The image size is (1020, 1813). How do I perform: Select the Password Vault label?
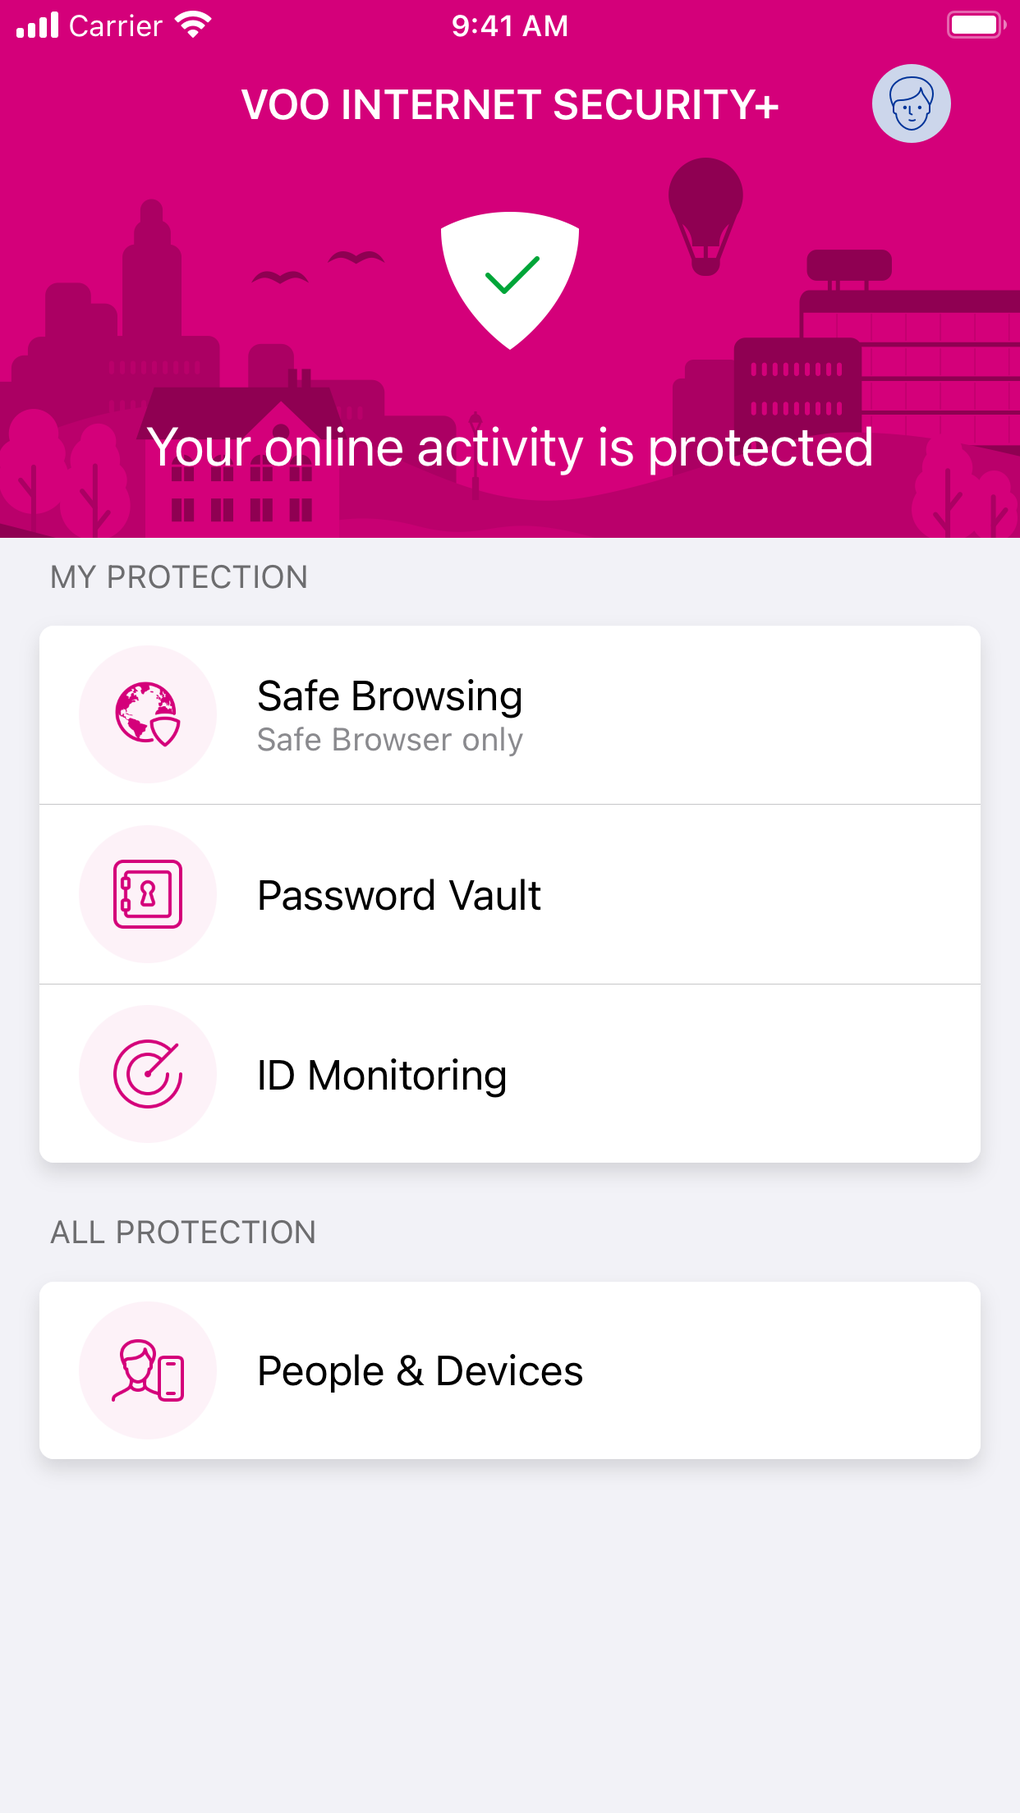click(399, 895)
